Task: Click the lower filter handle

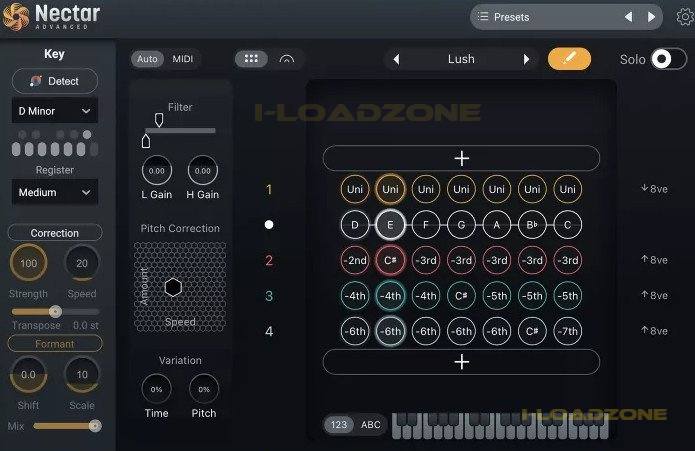Action: tap(146, 141)
